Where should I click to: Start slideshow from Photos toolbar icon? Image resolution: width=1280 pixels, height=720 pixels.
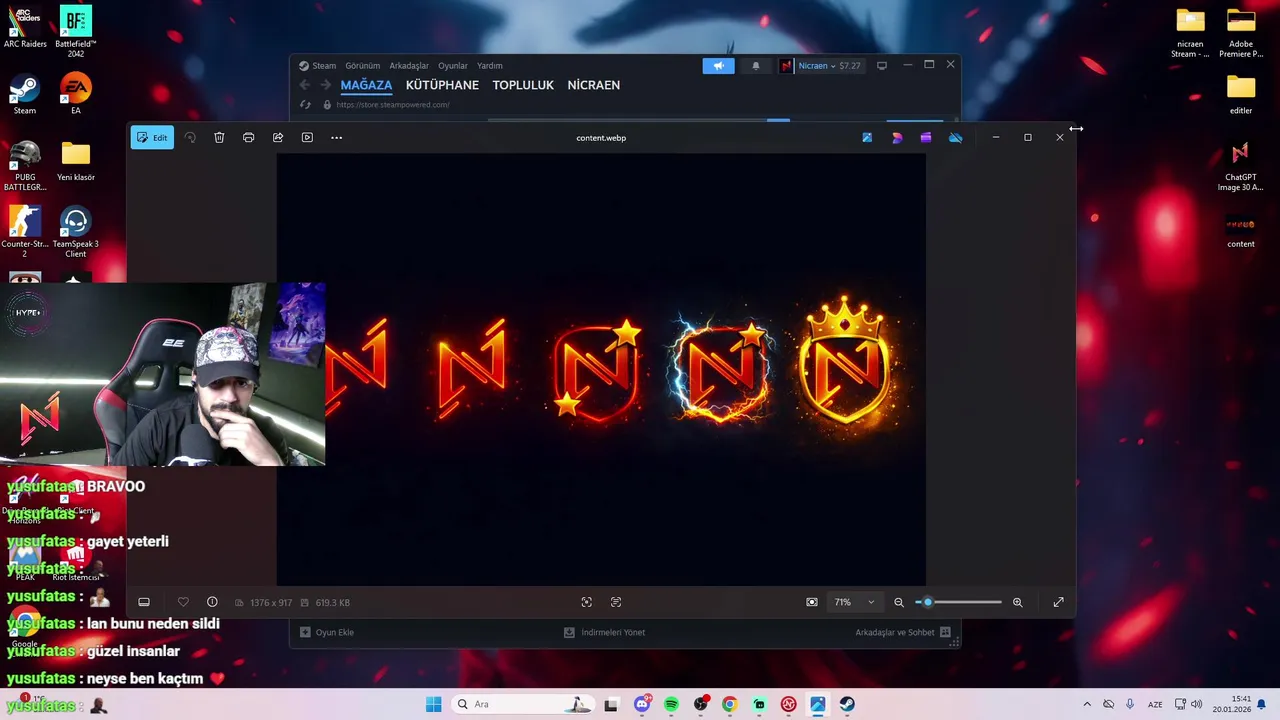click(x=307, y=137)
